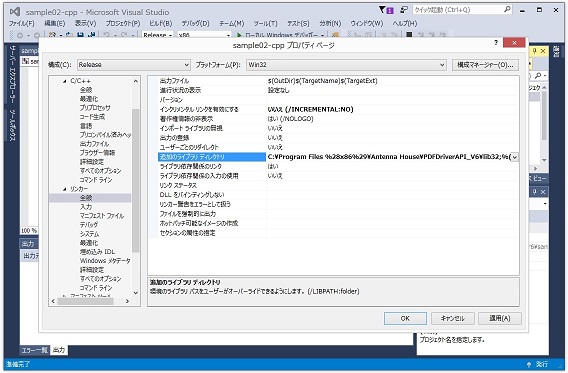Image resolution: width=568 pixels, height=373 pixels.
Task: Click the はい (/NOLOGO) value
Action: (290, 119)
